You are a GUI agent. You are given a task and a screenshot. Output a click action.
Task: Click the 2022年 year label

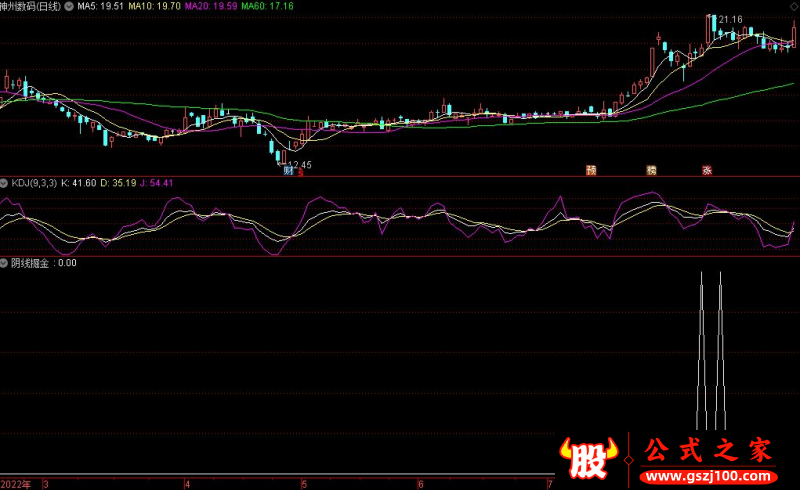(16, 484)
